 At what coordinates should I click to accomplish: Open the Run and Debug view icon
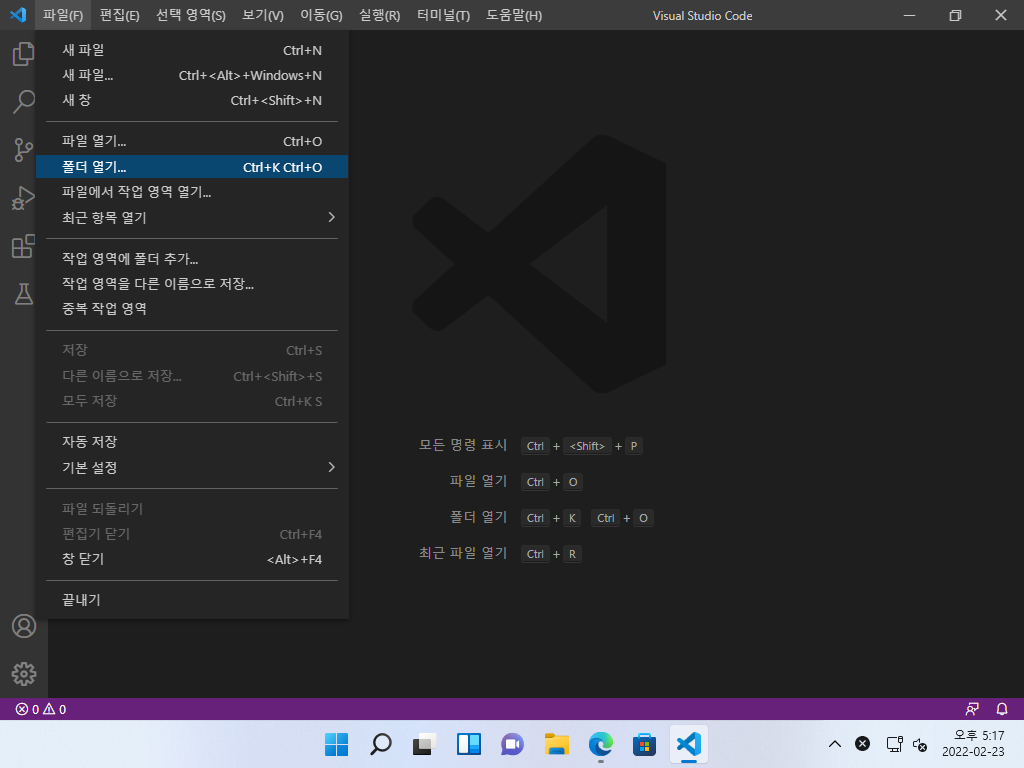click(24, 198)
